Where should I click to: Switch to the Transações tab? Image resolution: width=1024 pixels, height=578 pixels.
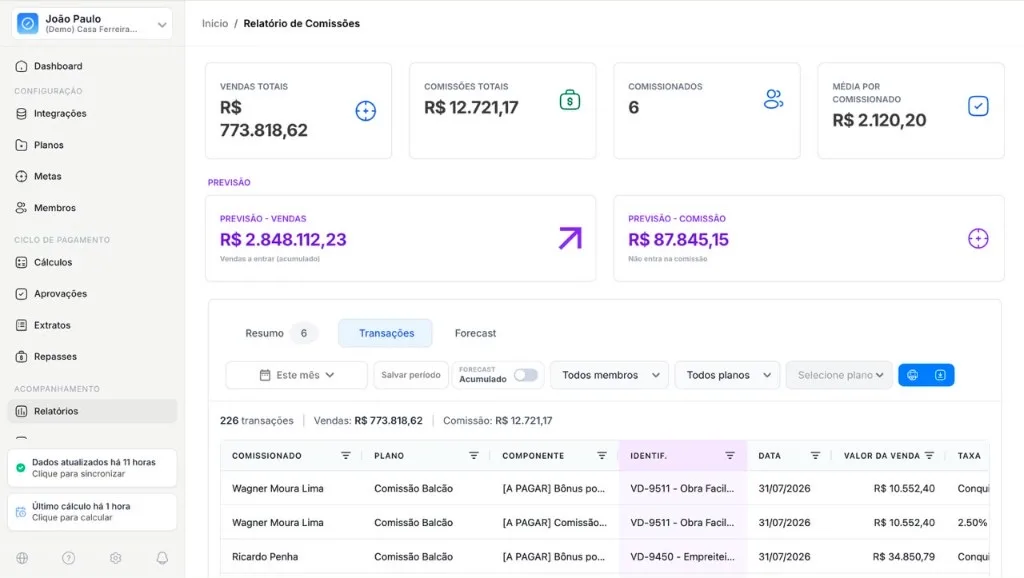click(x=386, y=333)
